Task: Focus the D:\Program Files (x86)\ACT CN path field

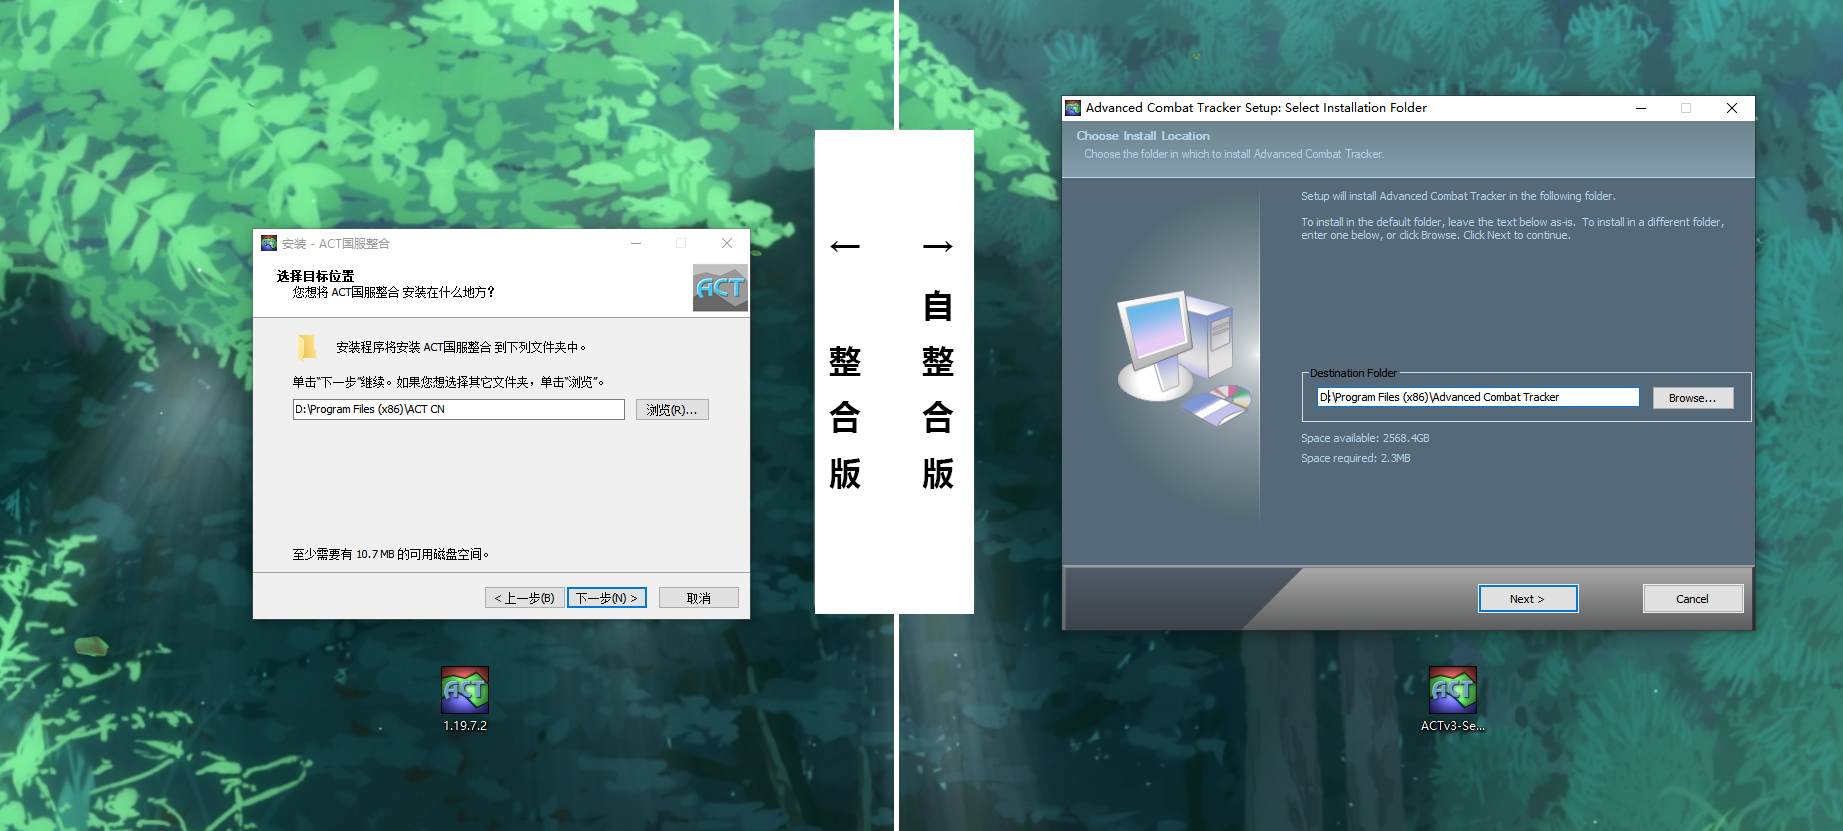Action: 459,409
